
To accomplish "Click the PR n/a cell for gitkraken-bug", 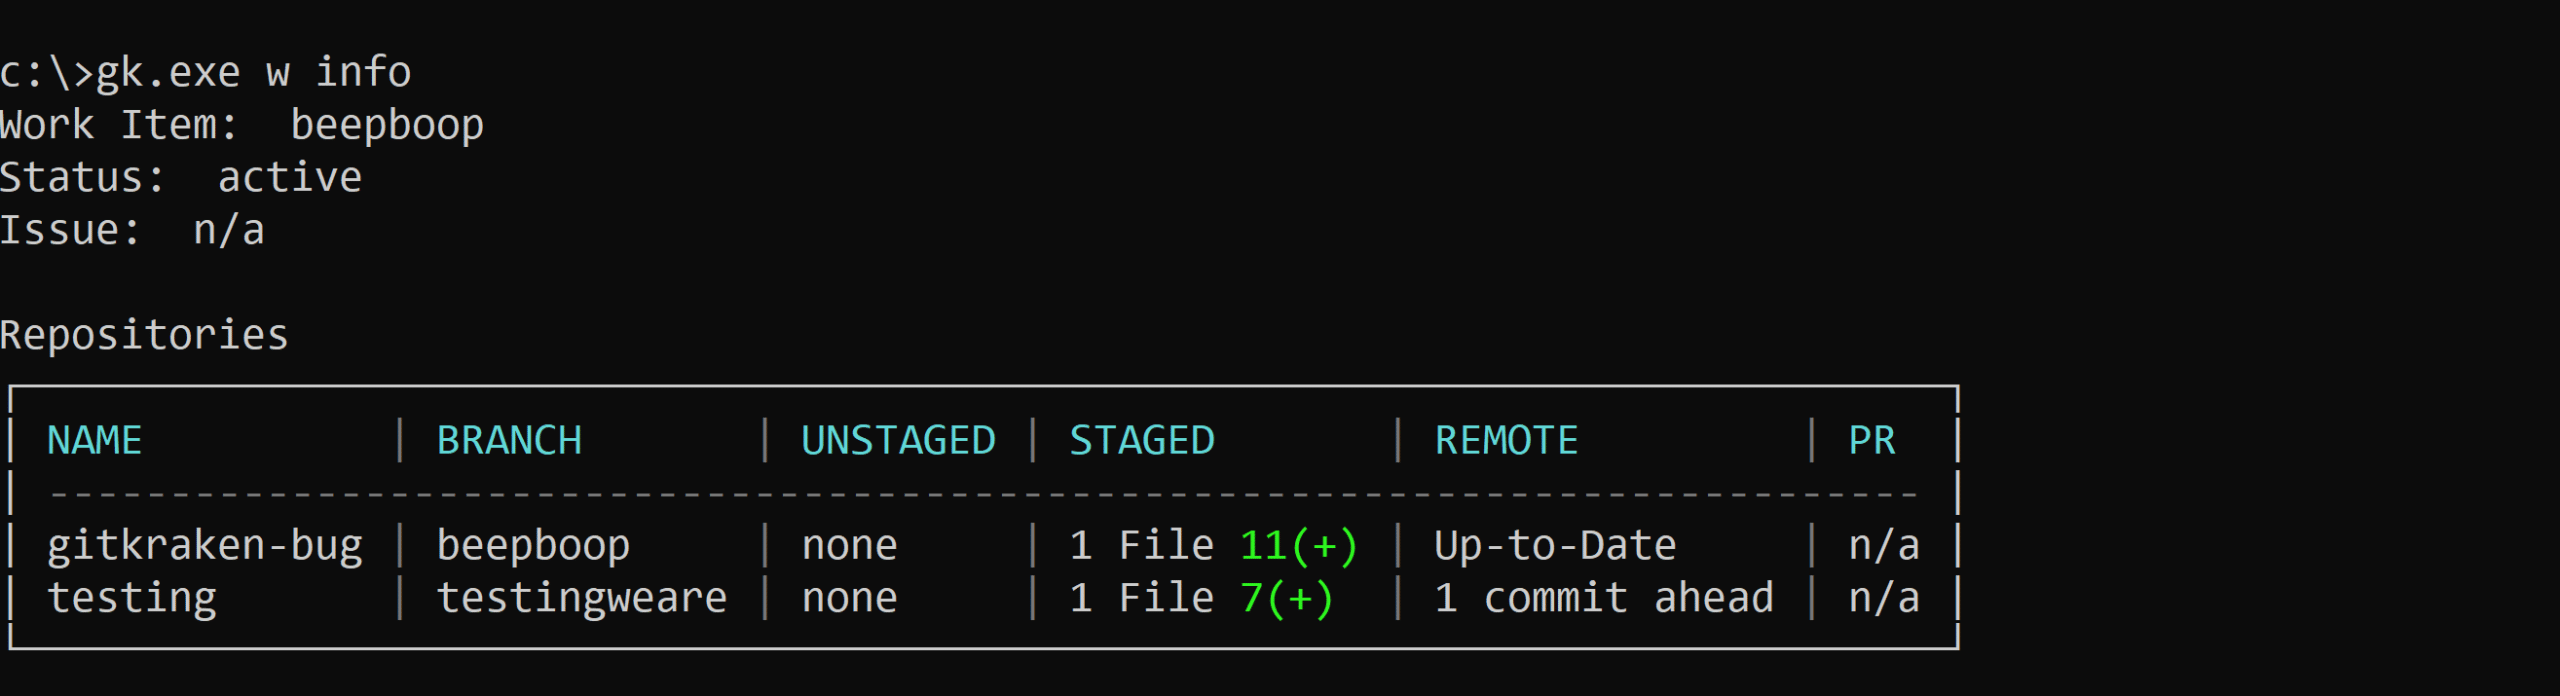I will click(x=1884, y=546).
